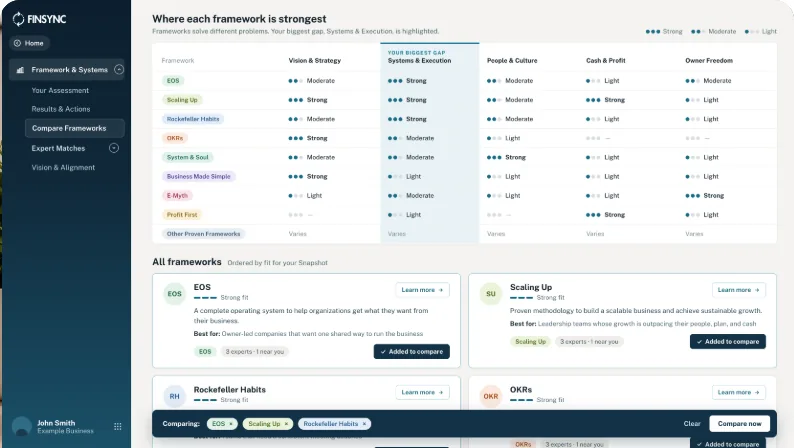
Task: Click the Profit First table tag
Action: pos(182,215)
